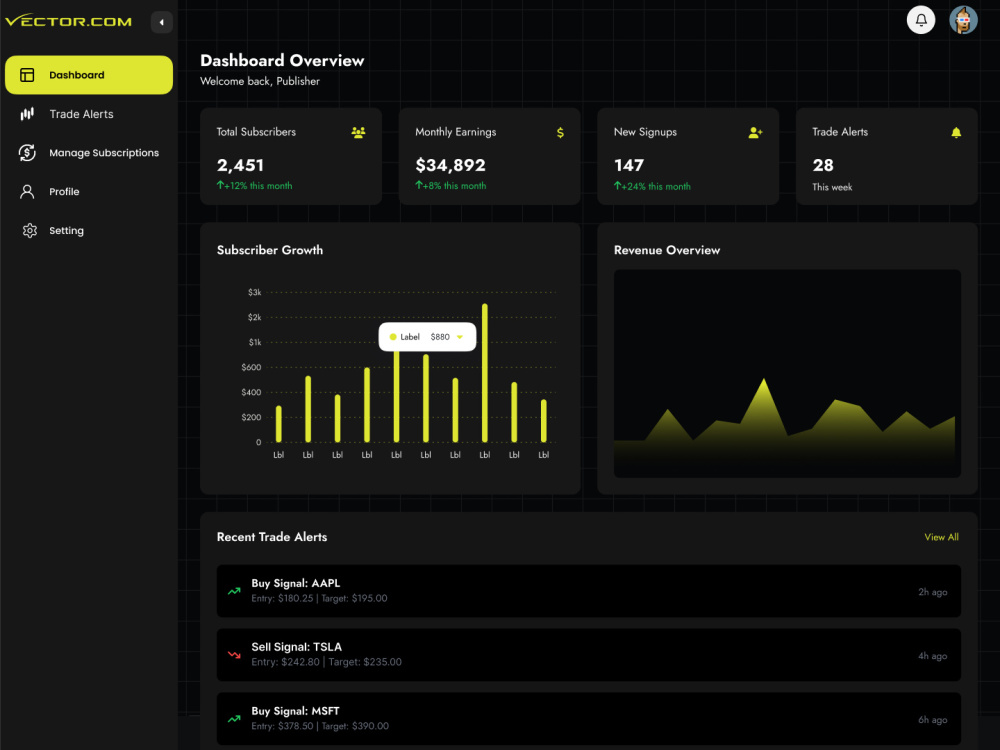Click the TSLA red downtrend icon
Screen dimensions: 1000x750
point(234,655)
